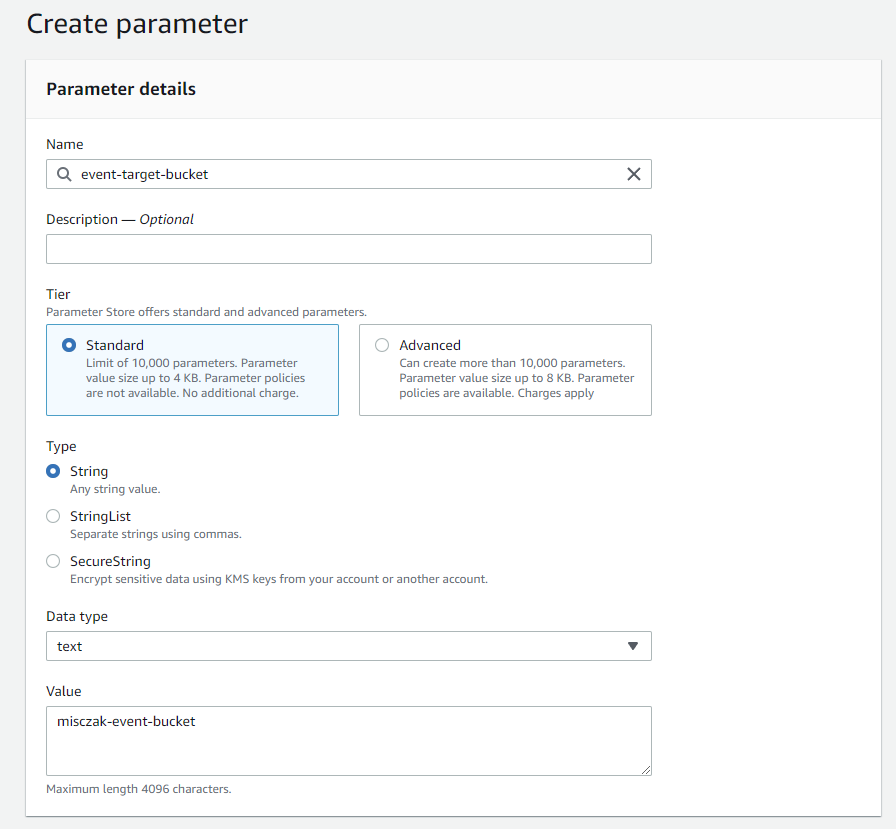Viewport: 896px width, 829px height.
Task: Open the Data type dropdown showing 'text'
Action: coord(348,646)
